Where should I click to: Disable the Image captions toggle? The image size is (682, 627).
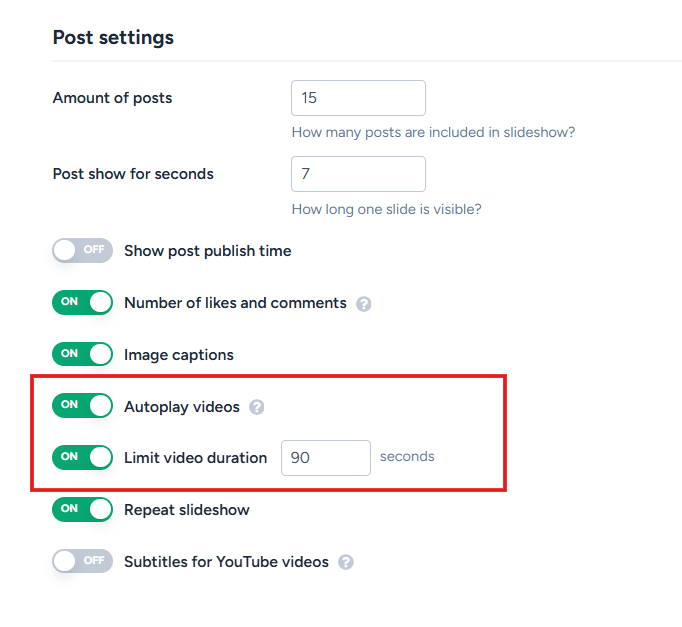pyautogui.click(x=83, y=354)
